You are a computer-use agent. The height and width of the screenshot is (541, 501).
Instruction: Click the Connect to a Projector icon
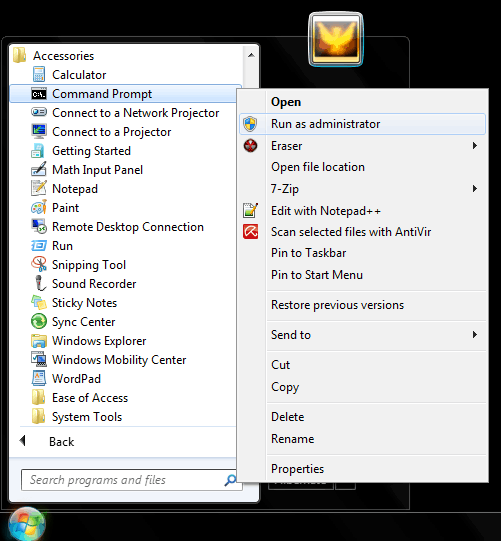click(39, 131)
